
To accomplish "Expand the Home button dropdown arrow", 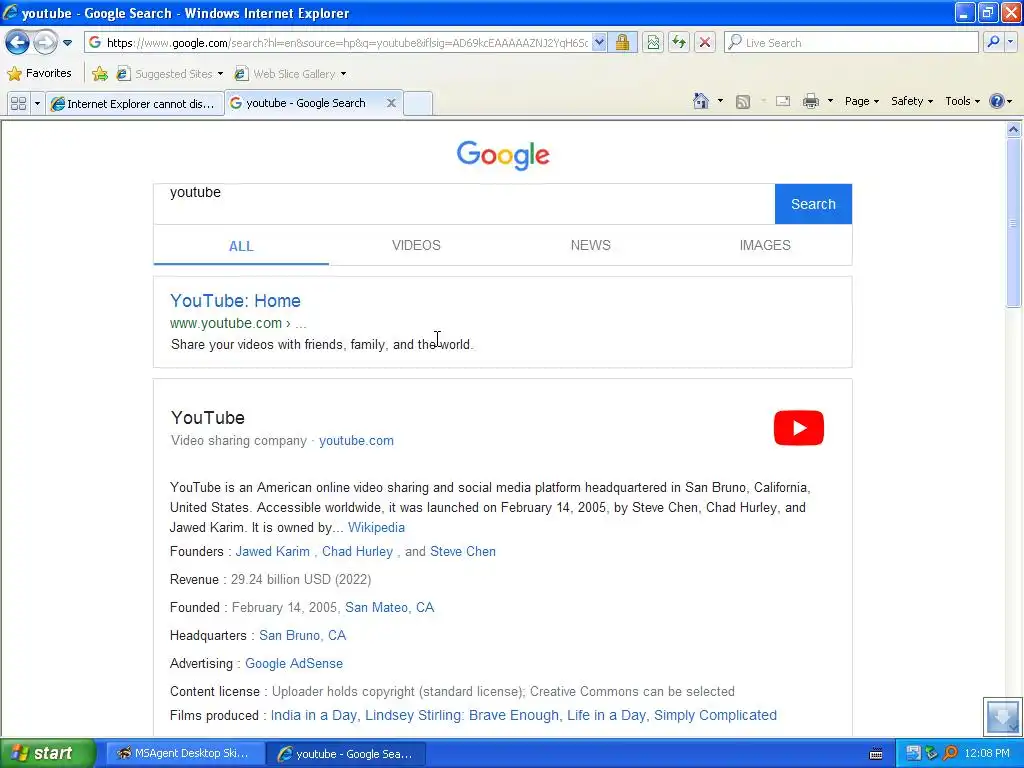I will pos(720,101).
